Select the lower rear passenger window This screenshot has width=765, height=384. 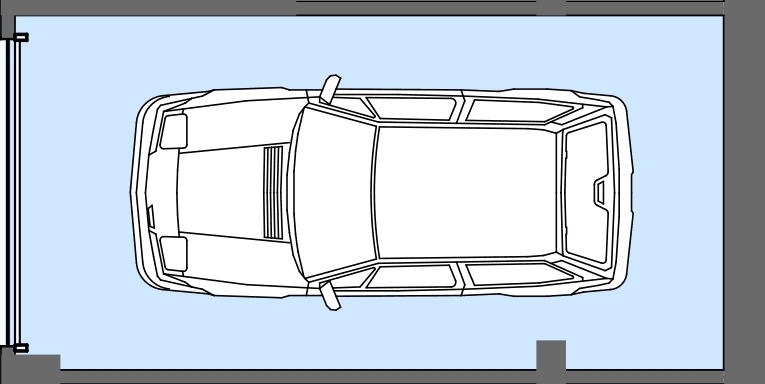click(519, 274)
